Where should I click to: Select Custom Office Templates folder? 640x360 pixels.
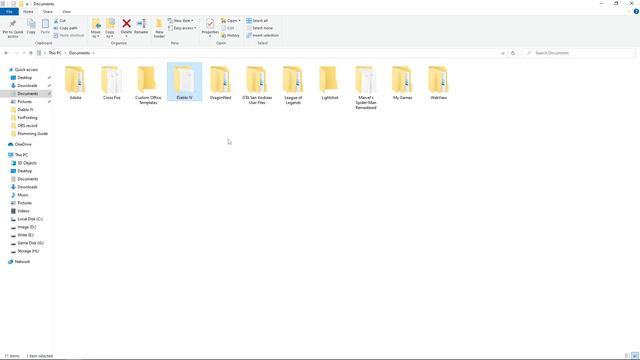[148, 85]
